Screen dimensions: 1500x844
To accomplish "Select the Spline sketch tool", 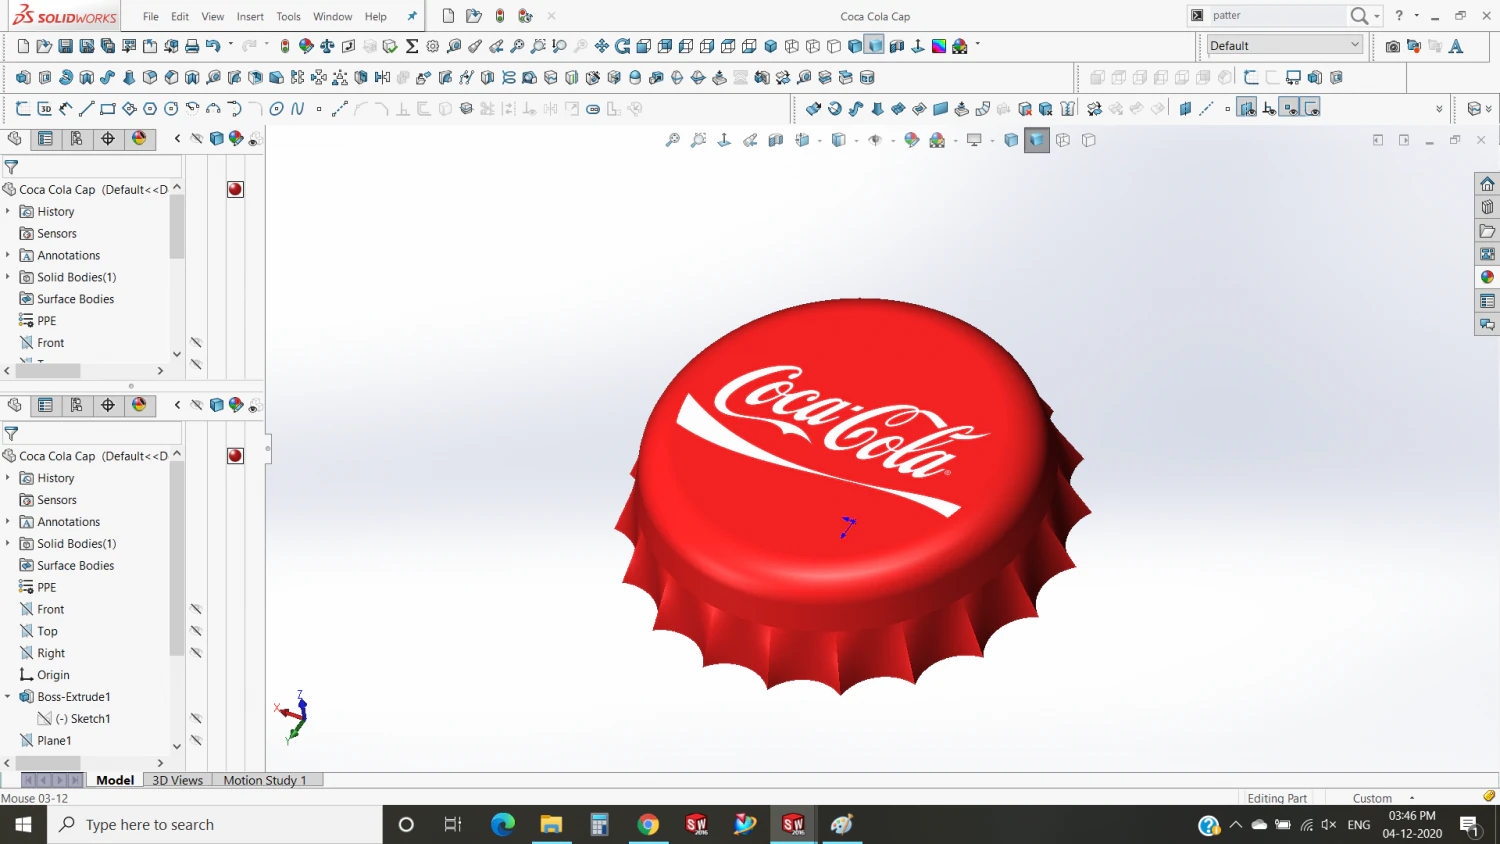I will pos(299,108).
